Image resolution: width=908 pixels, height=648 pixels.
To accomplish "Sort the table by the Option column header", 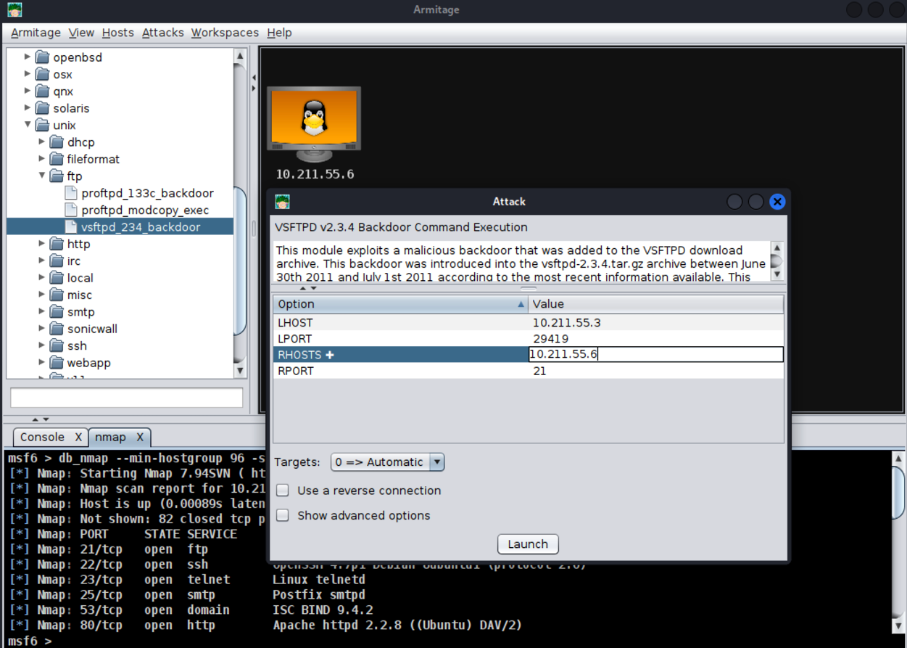I will (400, 304).
